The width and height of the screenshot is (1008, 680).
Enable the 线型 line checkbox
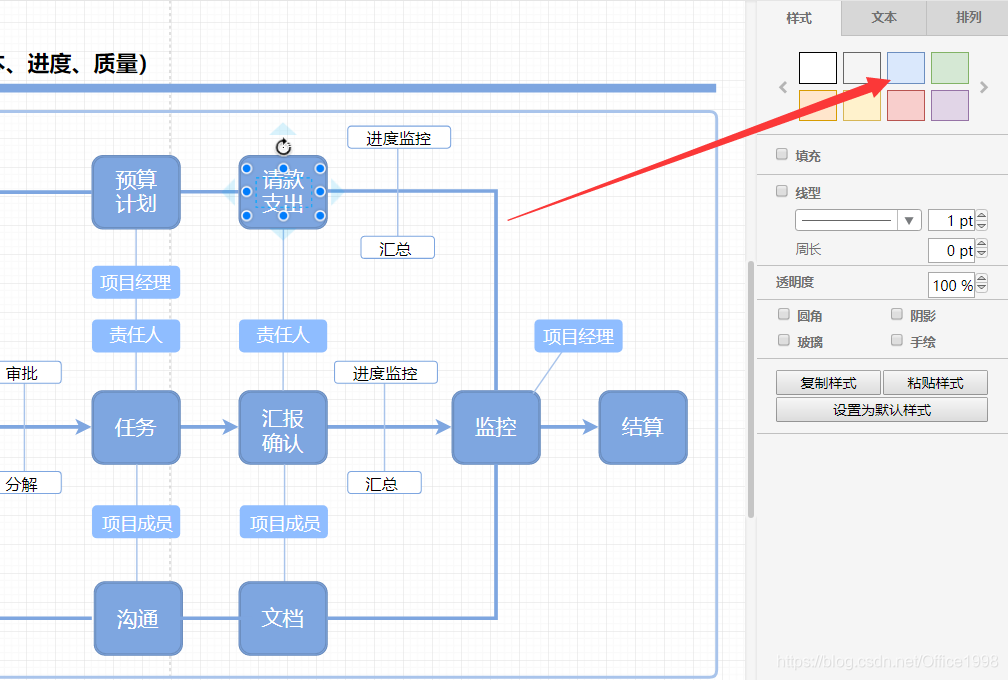[x=782, y=191]
